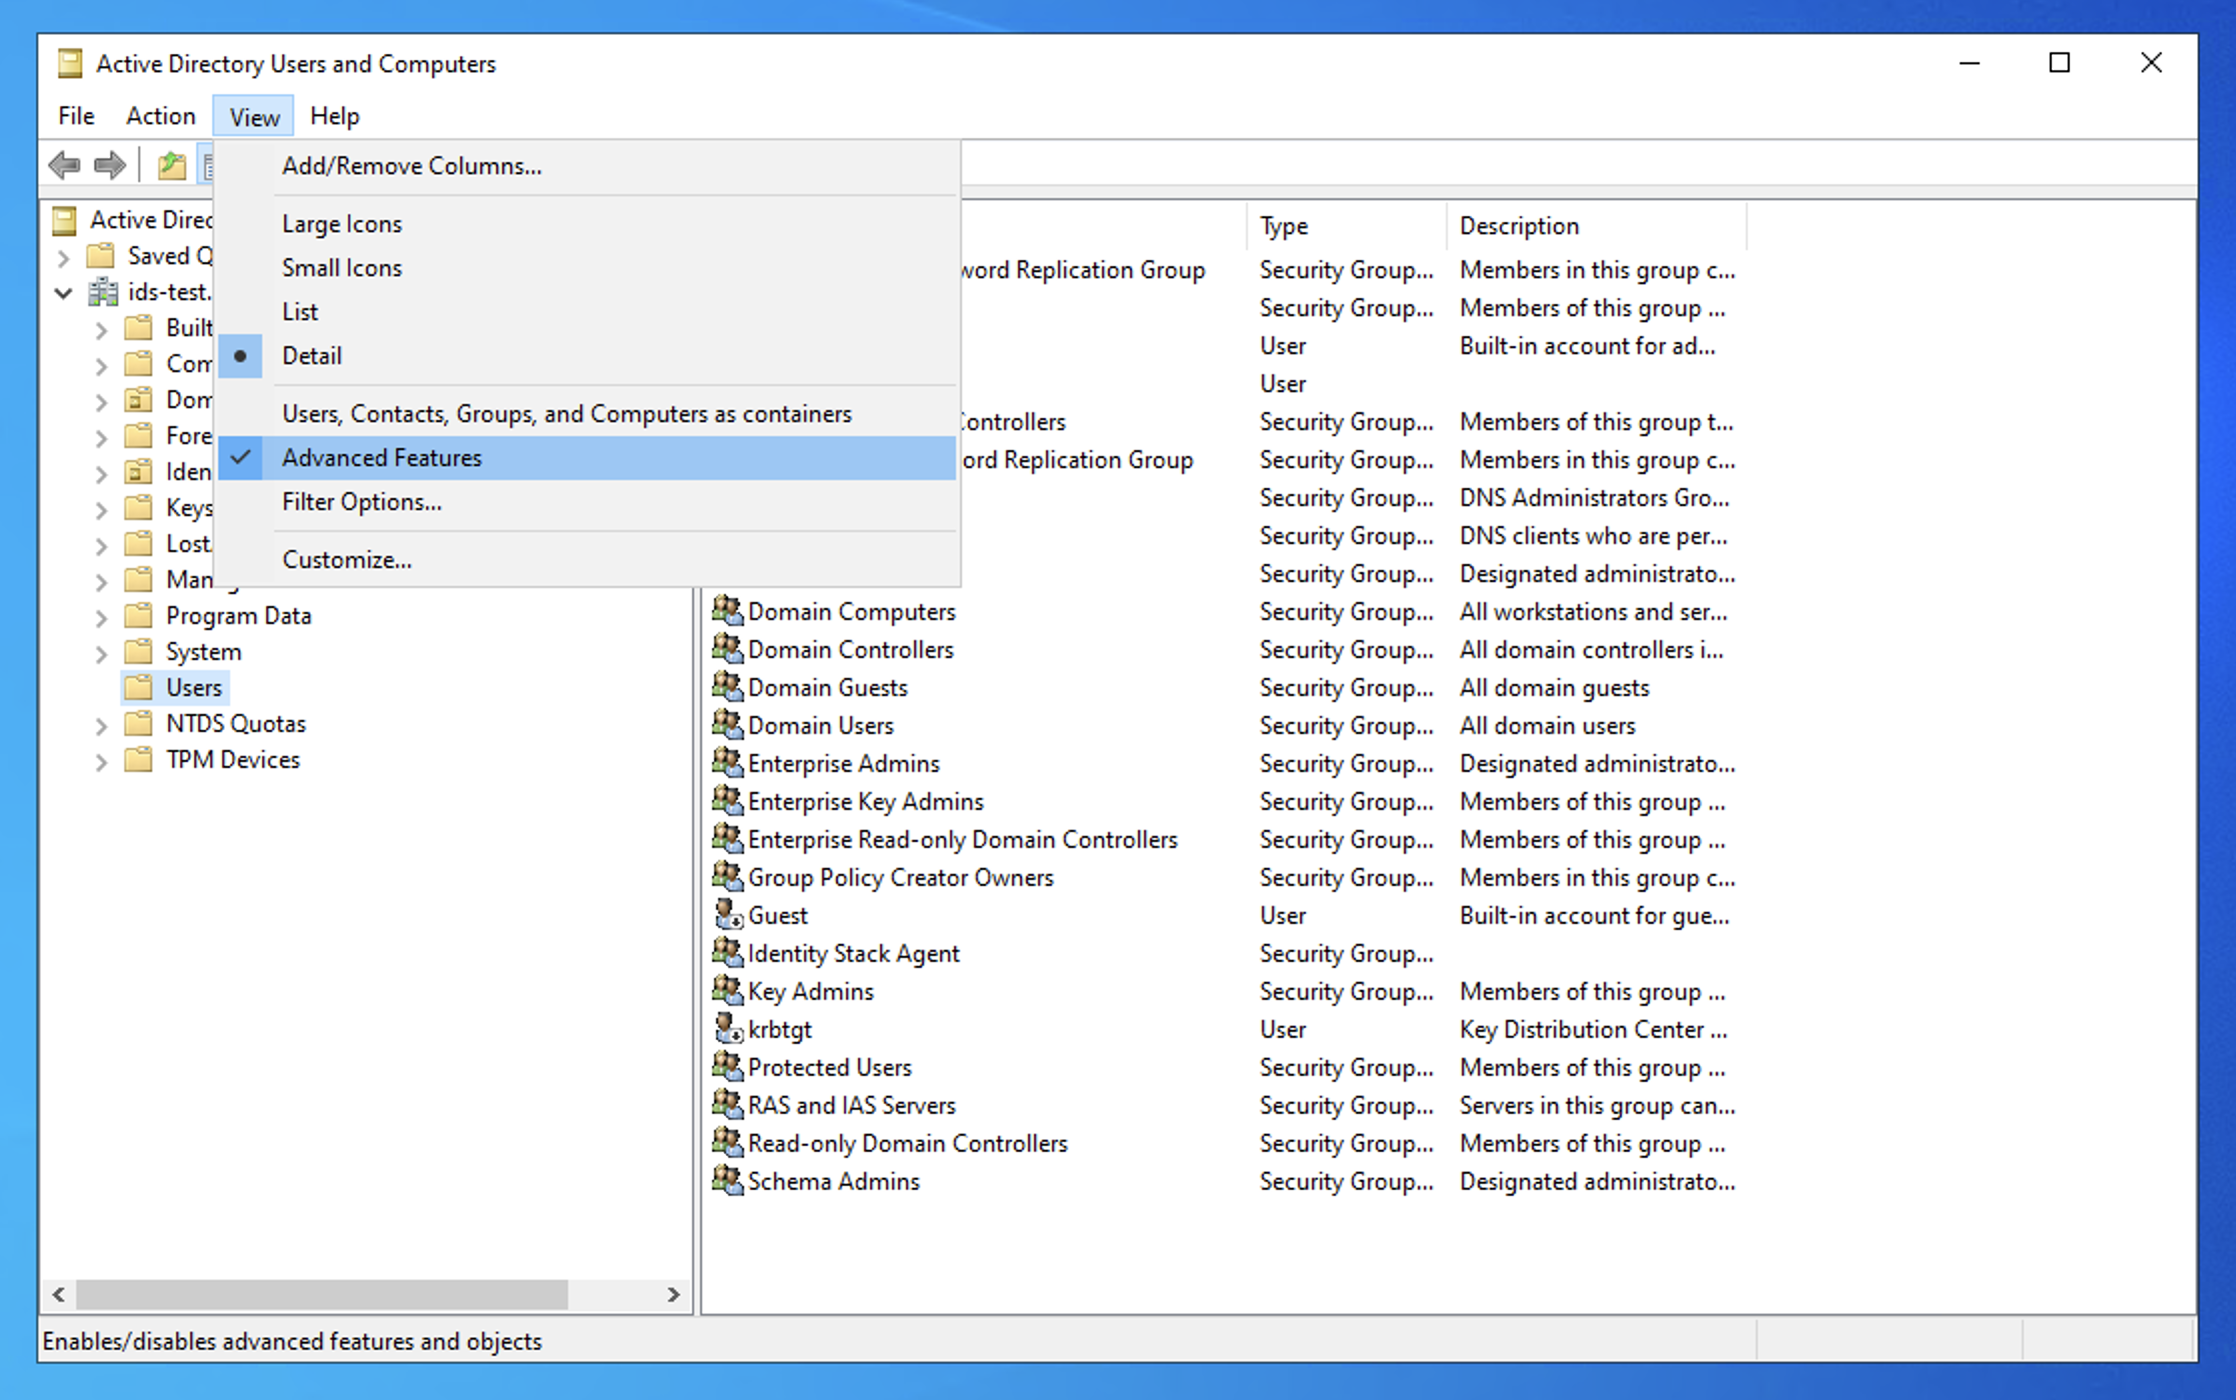Image resolution: width=2236 pixels, height=1400 pixels.
Task: Click right arrow of tree scrollbar
Action: [x=673, y=1294]
